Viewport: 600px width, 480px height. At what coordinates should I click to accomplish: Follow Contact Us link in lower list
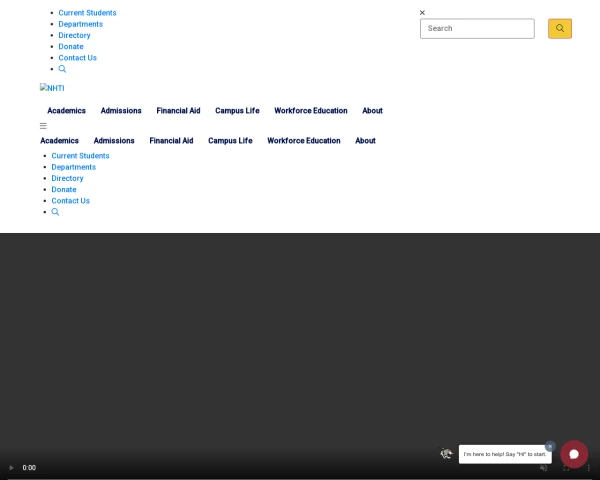tap(71, 201)
